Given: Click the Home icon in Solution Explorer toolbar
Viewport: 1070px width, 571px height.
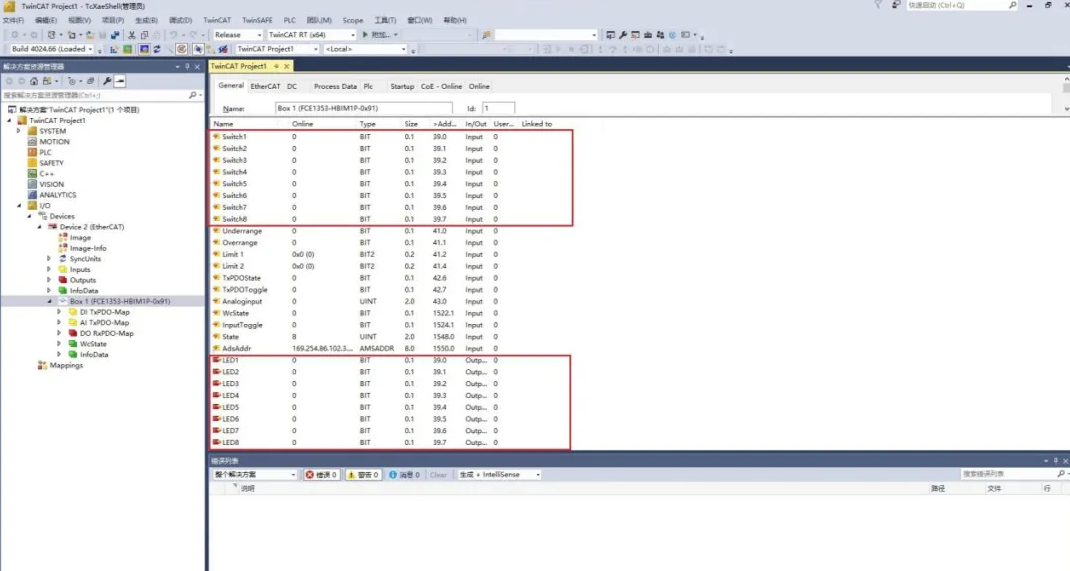Looking at the screenshot, I should (x=33, y=81).
